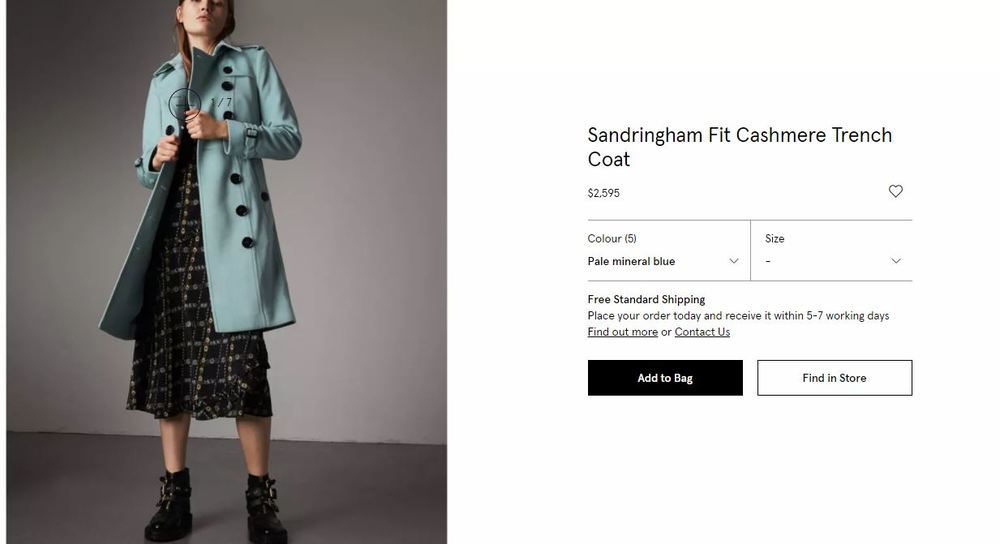Open the Size dropdown field

pos(832,261)
